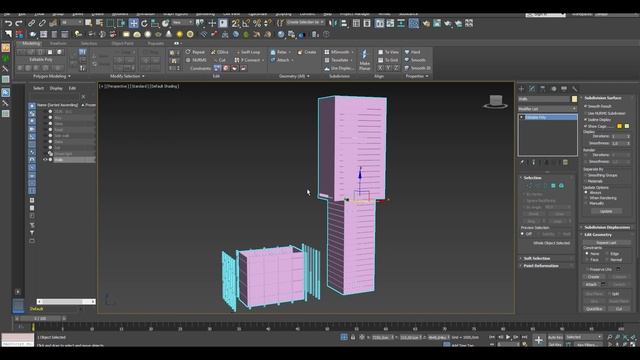Toggle the Angle Snap icon
This screenshot has height=360, width=640.
click(x=246, y=24)
